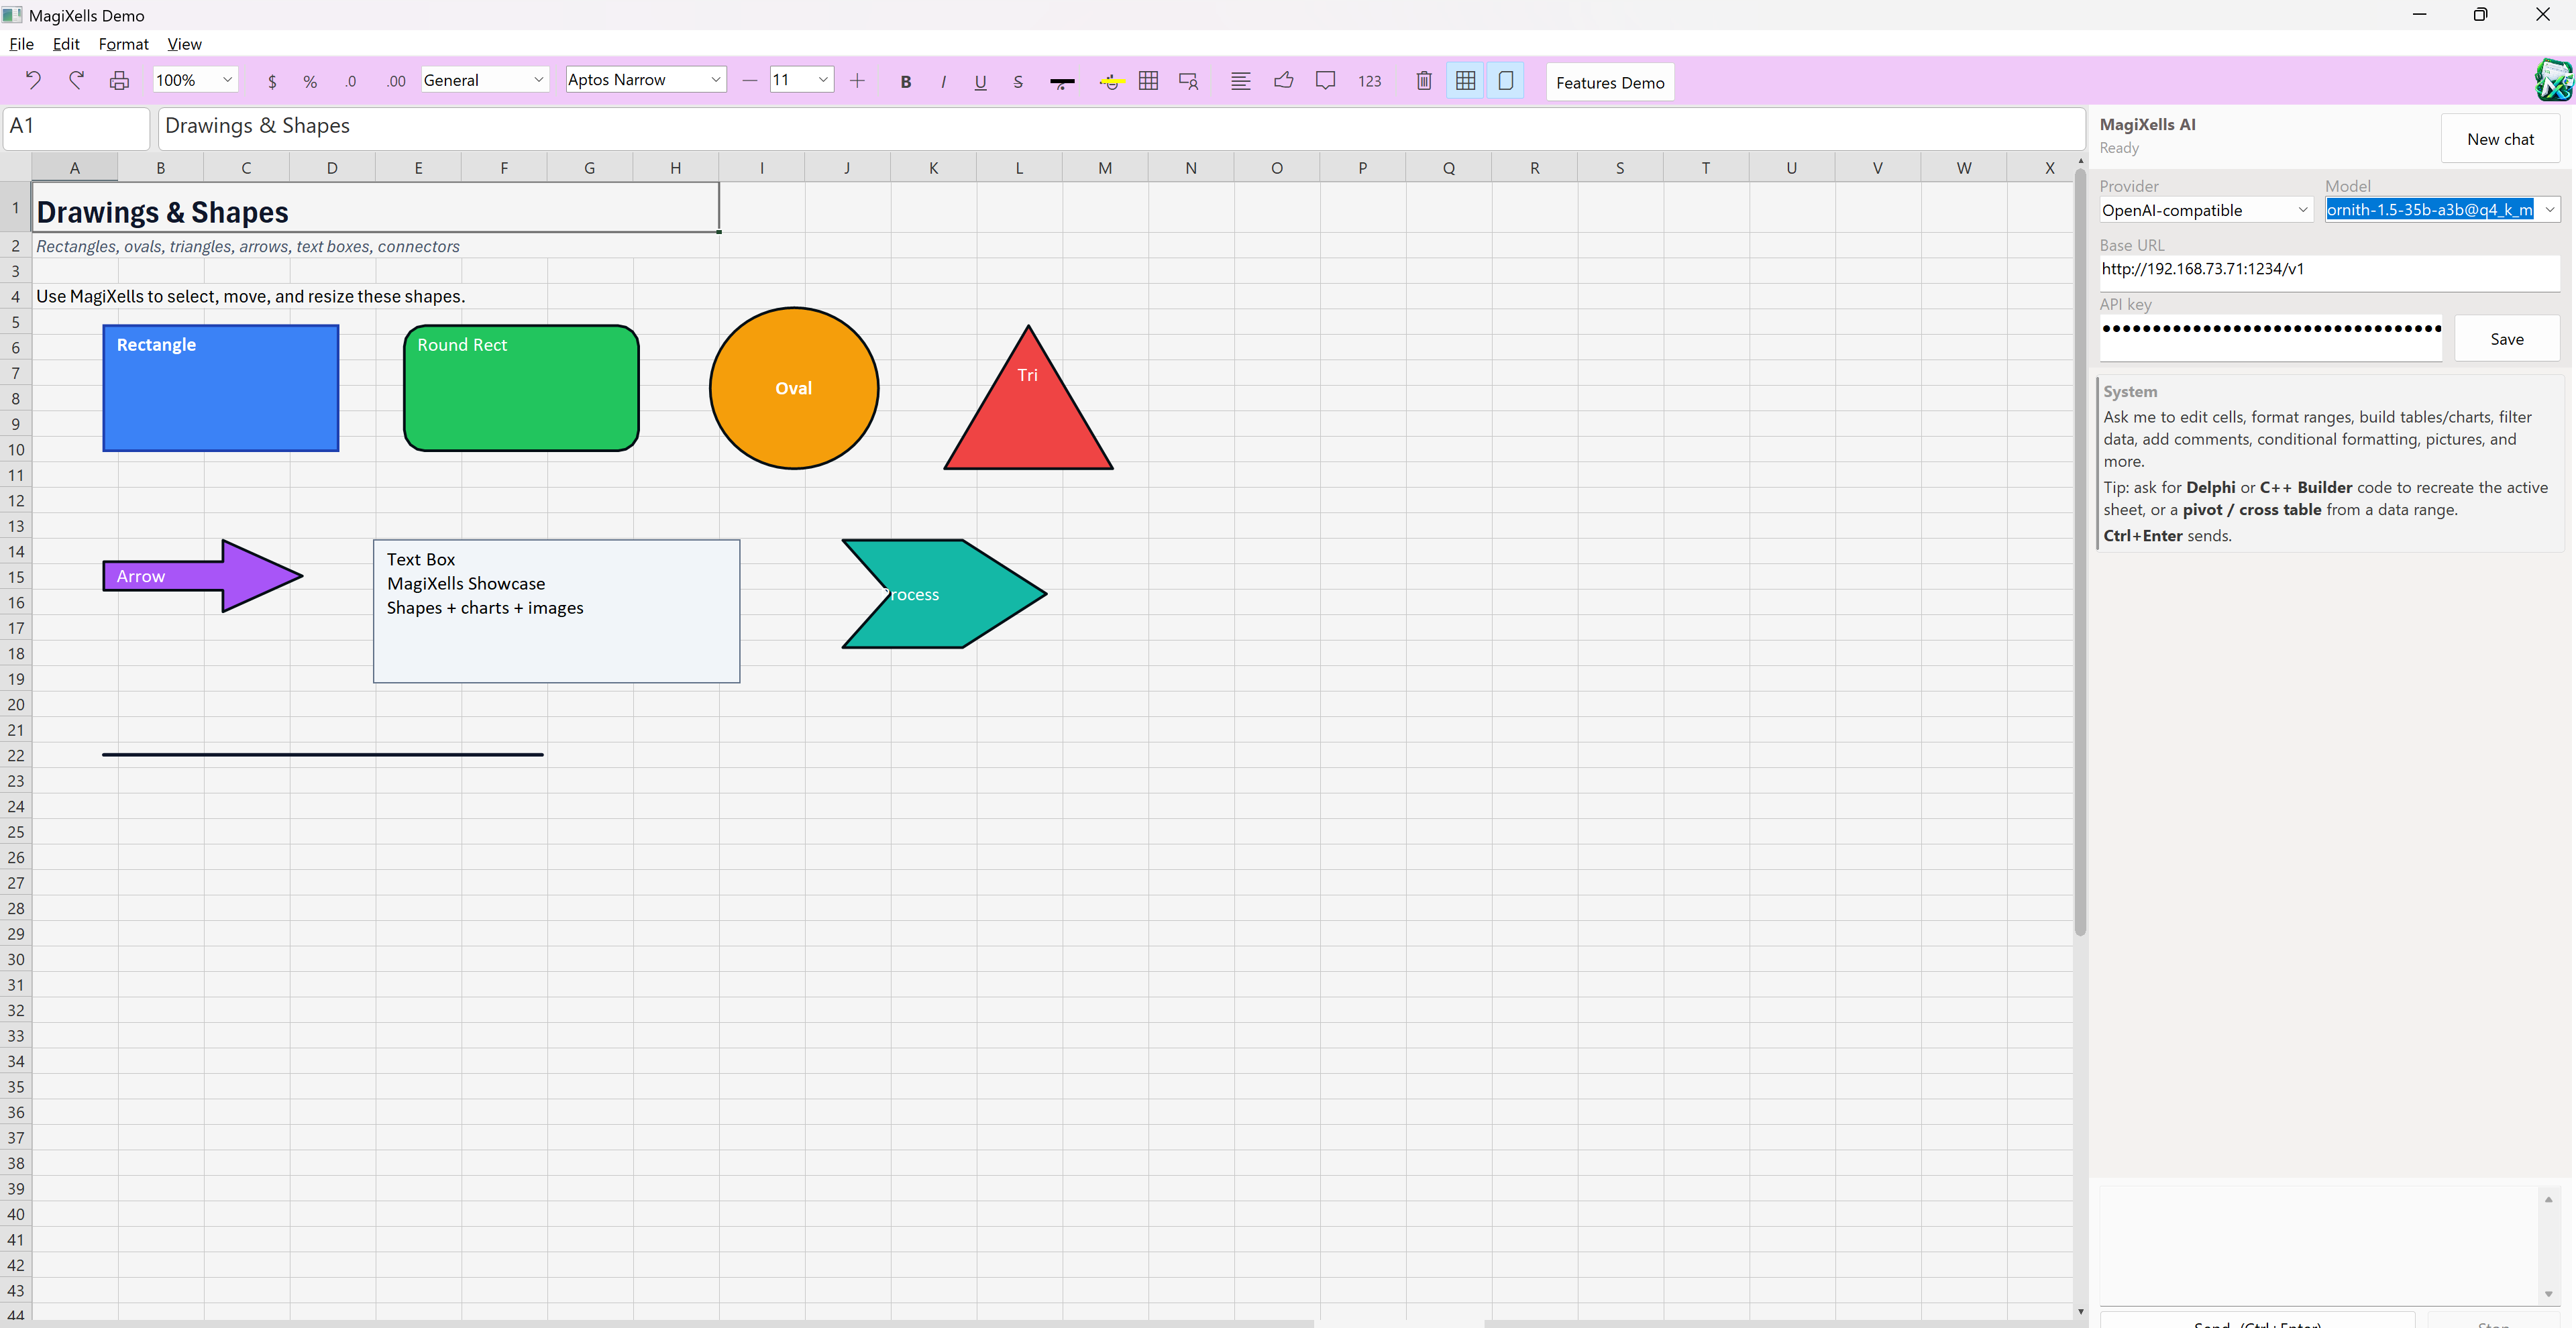The width and height of the screenshot is (2576, 1328).
Task: Apply currency format with dollar icon
Action: coord(272,81)
